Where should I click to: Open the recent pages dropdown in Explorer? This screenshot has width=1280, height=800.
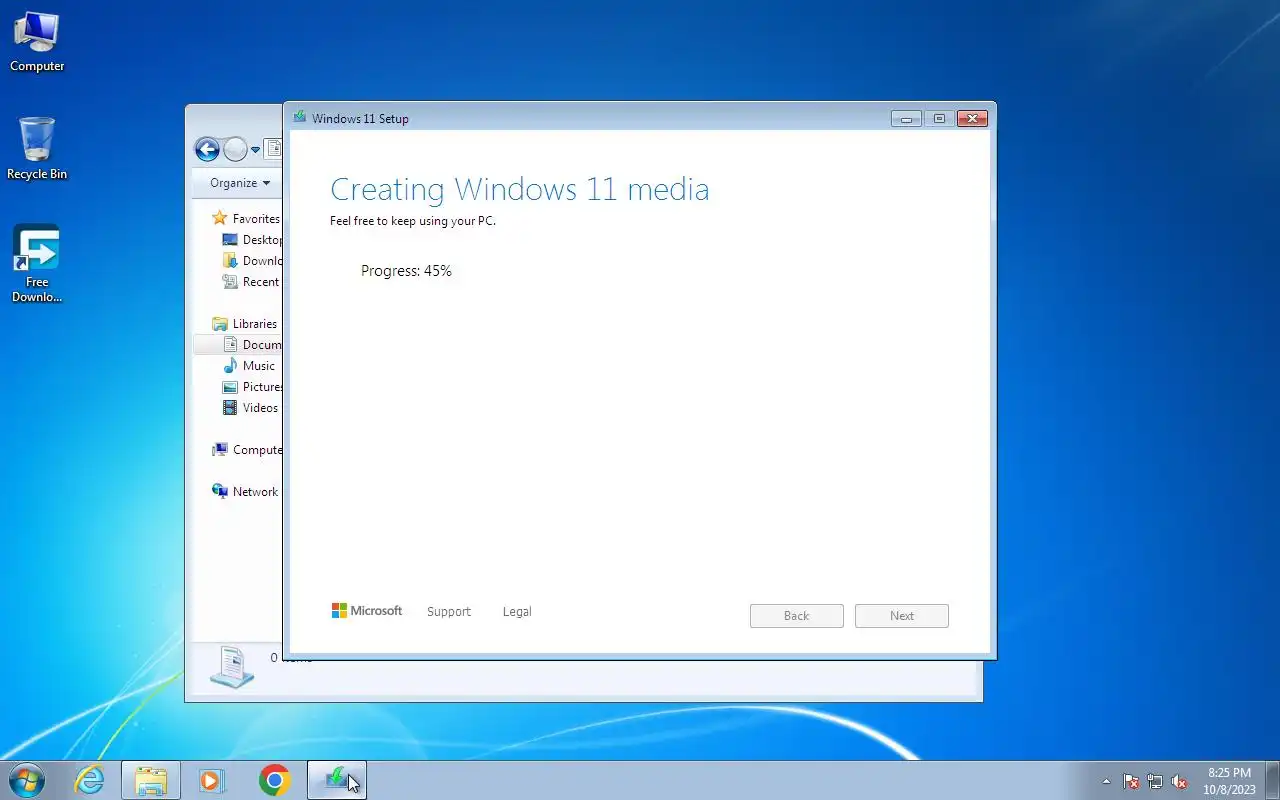pos(255,150)
